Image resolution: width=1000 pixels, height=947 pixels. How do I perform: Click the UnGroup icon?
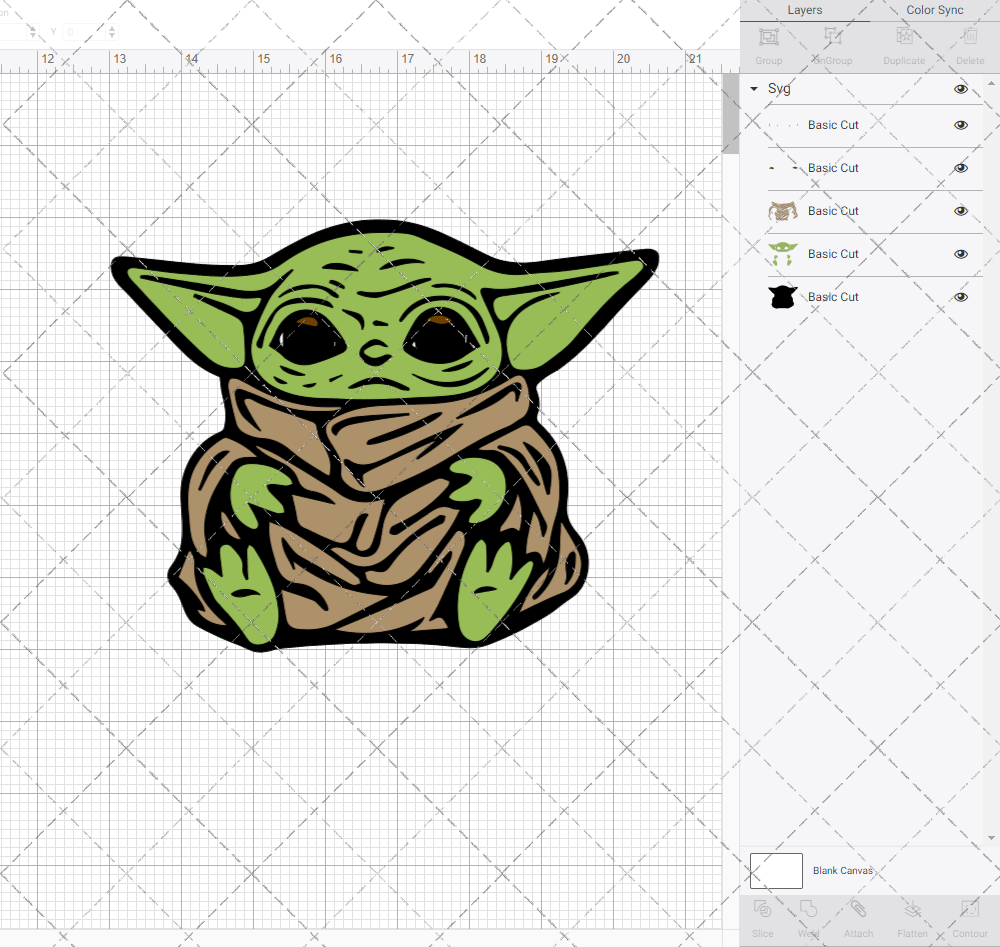(832, 36)
